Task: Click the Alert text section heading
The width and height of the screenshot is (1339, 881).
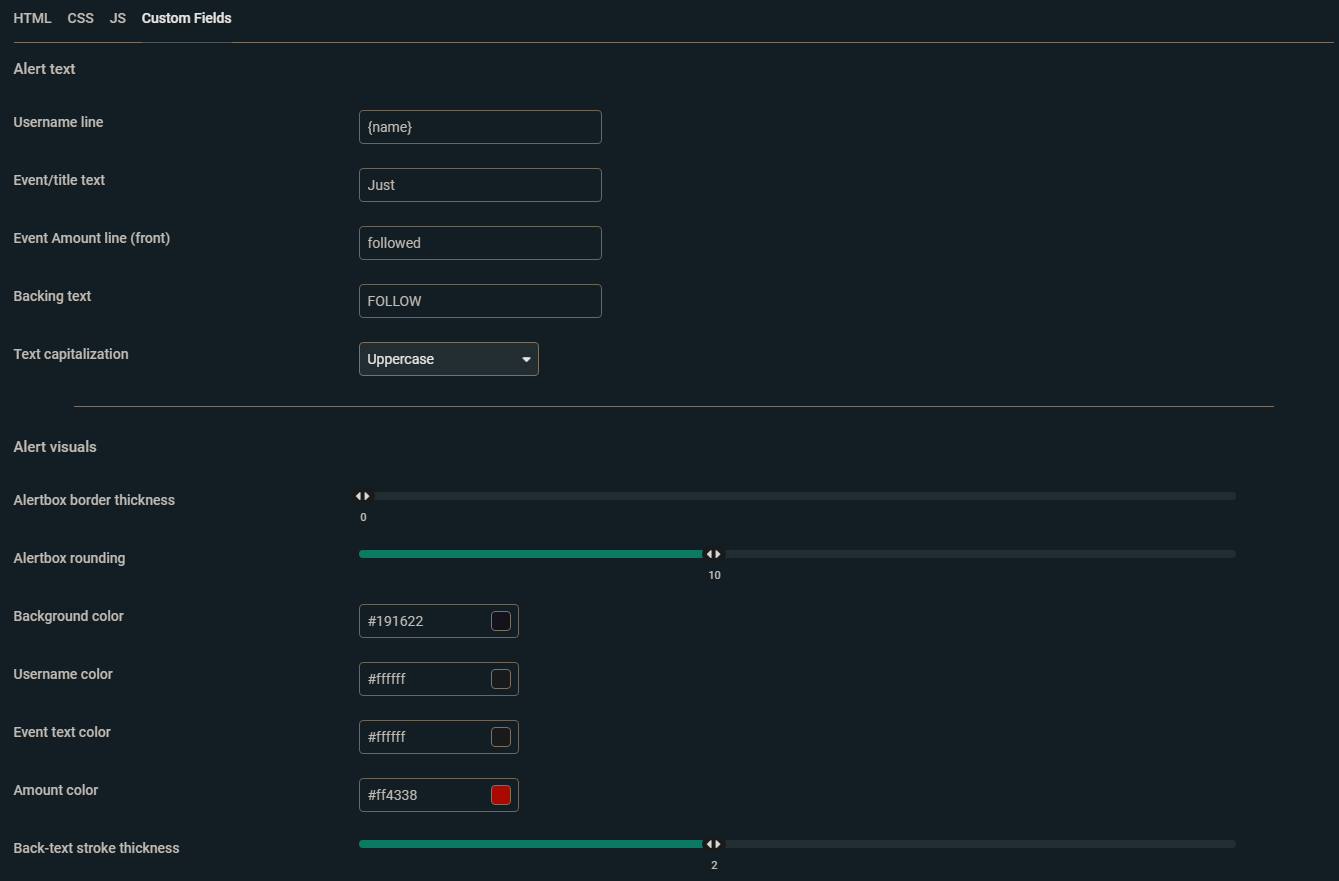Action: click(x=44, y=69)
